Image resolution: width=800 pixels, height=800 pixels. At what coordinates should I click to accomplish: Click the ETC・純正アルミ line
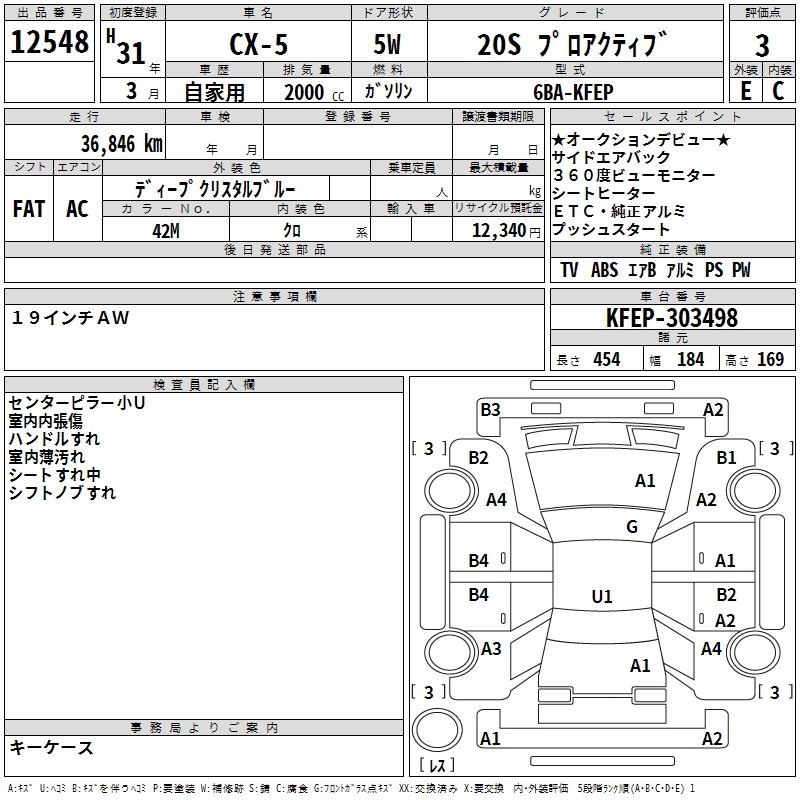(619, 211)
